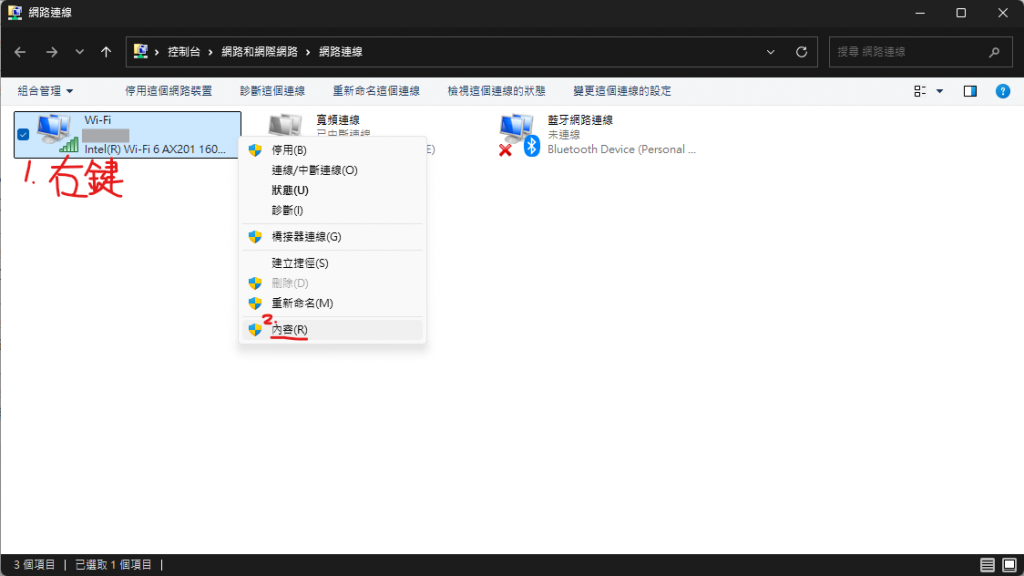Click the Intel(R) Wi-Fi 6 AX201 text

[155, 149]
